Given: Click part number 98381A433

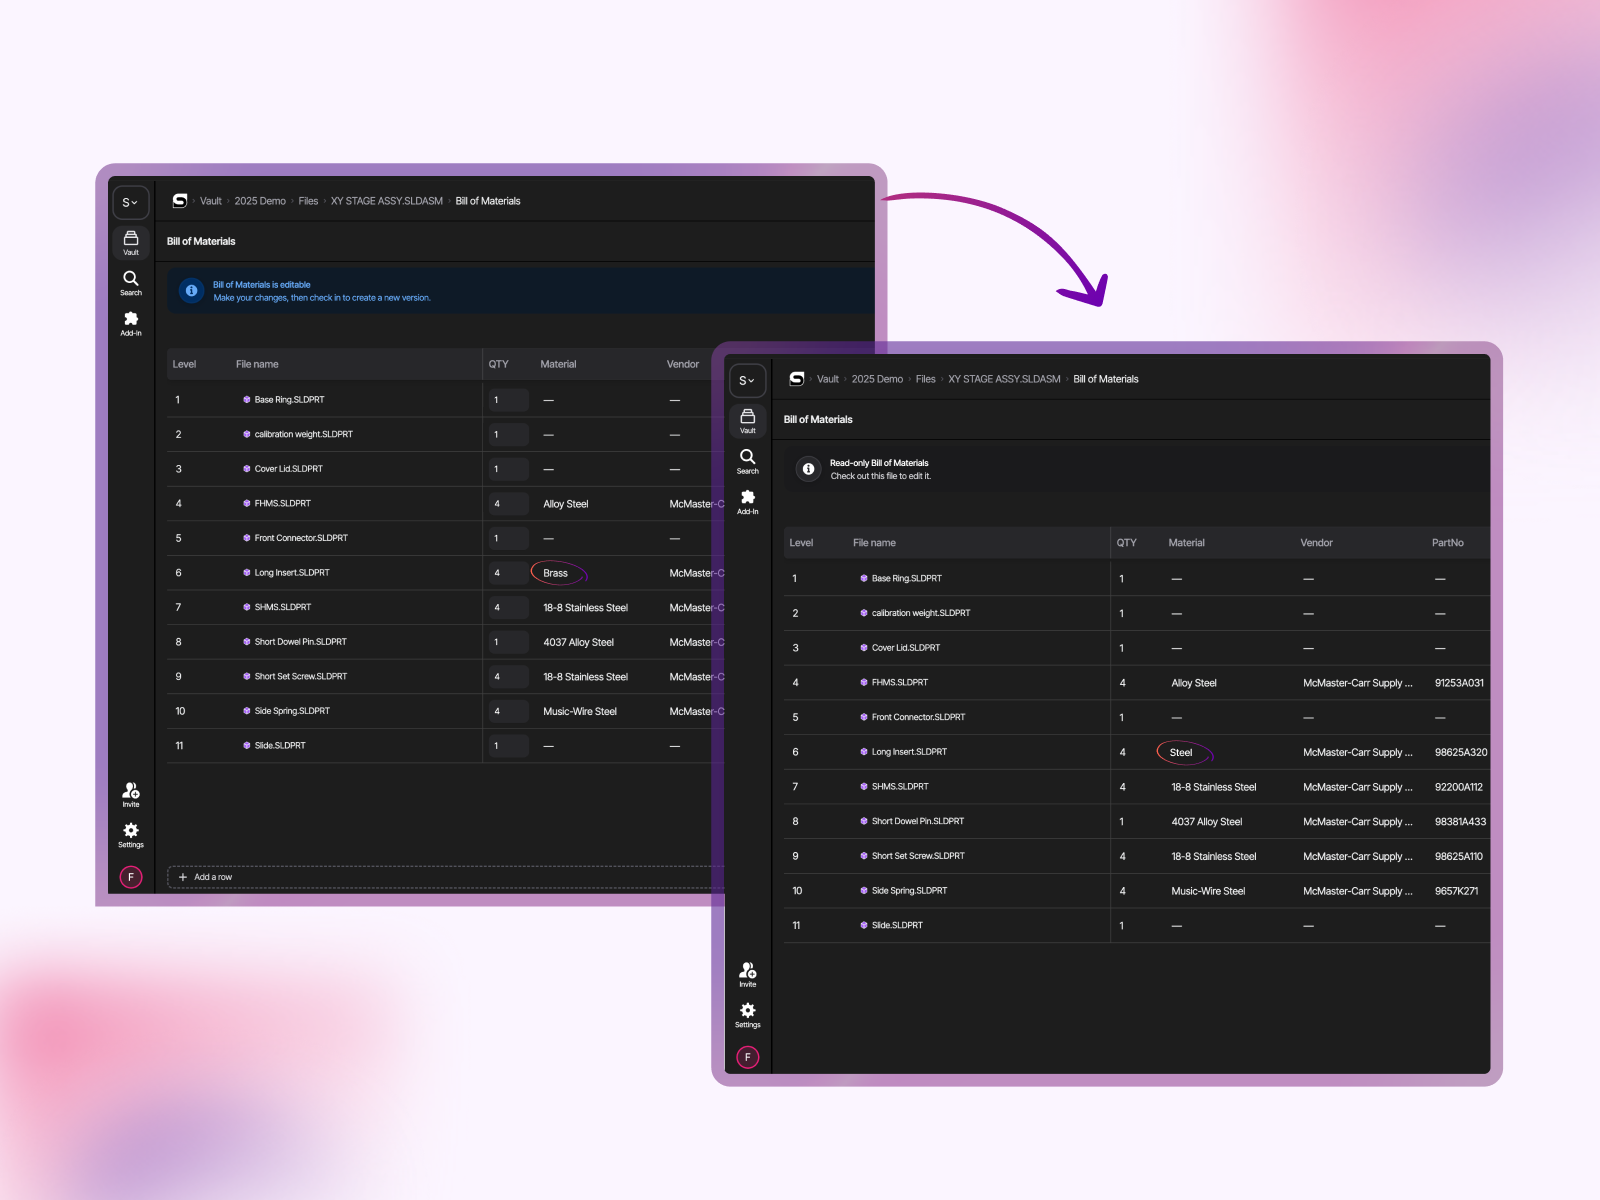Looking at the screenshot, I should click(x=1460, y=822).
